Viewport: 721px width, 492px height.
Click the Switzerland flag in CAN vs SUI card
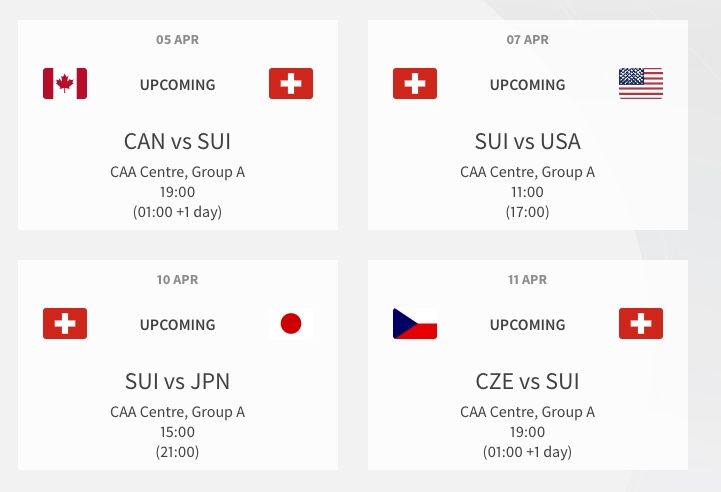[x=291, y=83]
